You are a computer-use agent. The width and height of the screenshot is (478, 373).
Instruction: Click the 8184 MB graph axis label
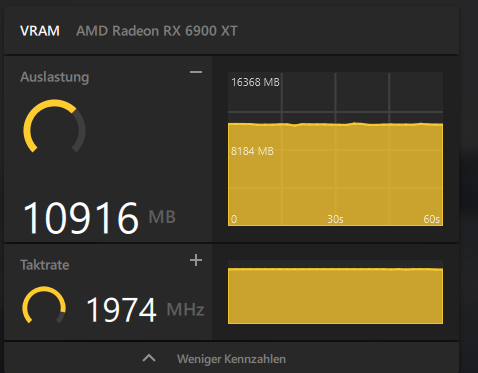[252, 151]
